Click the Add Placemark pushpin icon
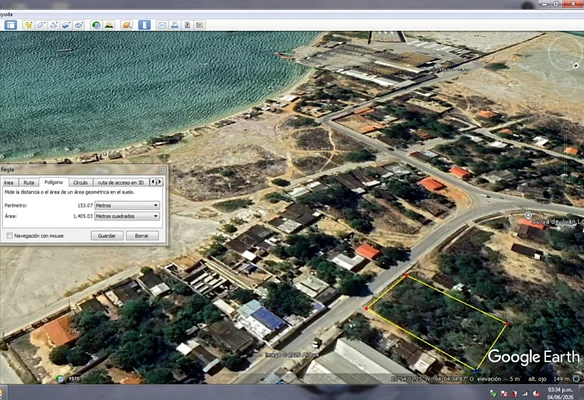Viewport: 584px width, 400px height. (x=28, y=25)
